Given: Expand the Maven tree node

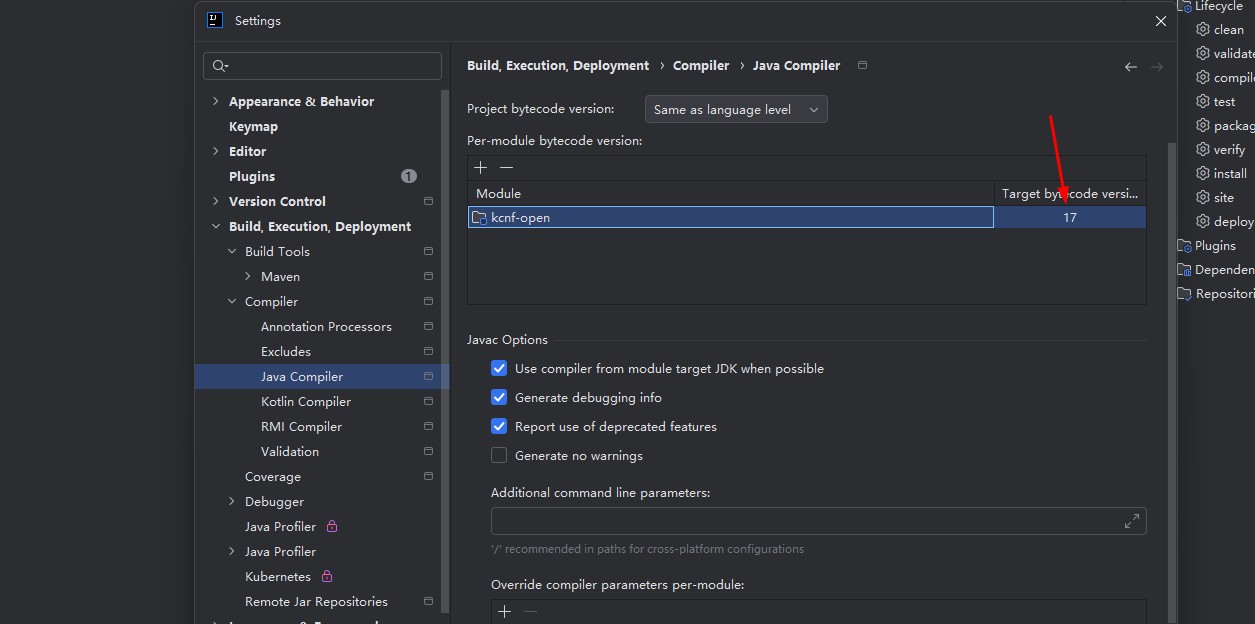Looking at the screenshot, I should [x=248, y=277].
